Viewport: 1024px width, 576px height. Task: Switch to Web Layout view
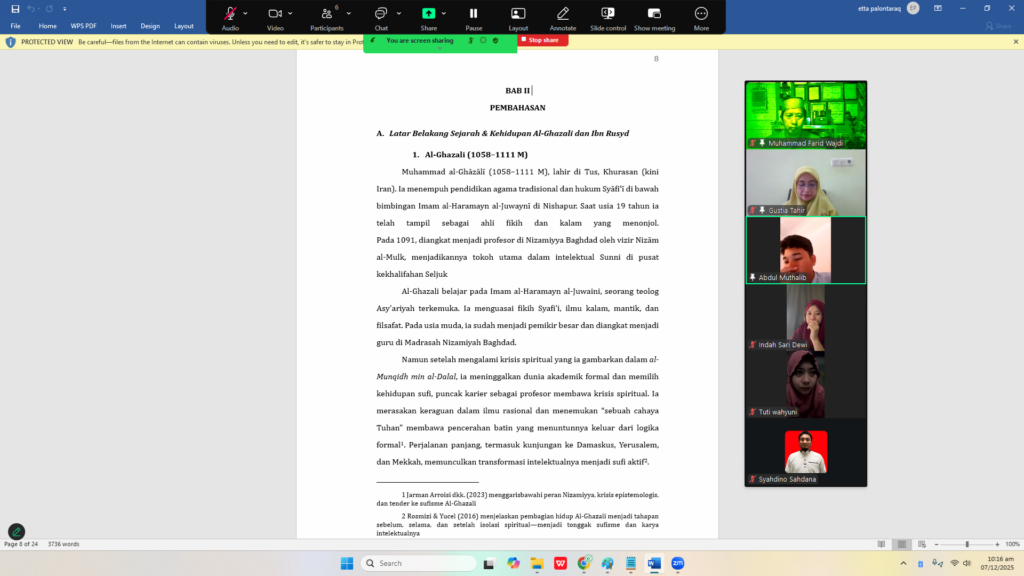922,544
